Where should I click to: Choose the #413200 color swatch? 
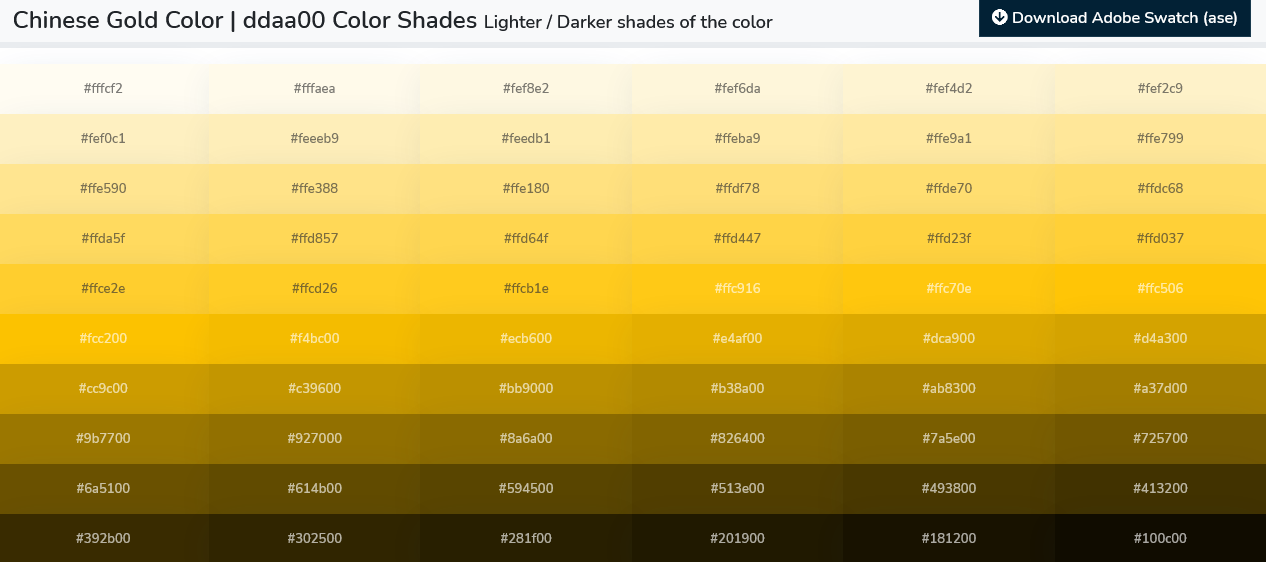pyautogui.click(x=1160, y=488)
